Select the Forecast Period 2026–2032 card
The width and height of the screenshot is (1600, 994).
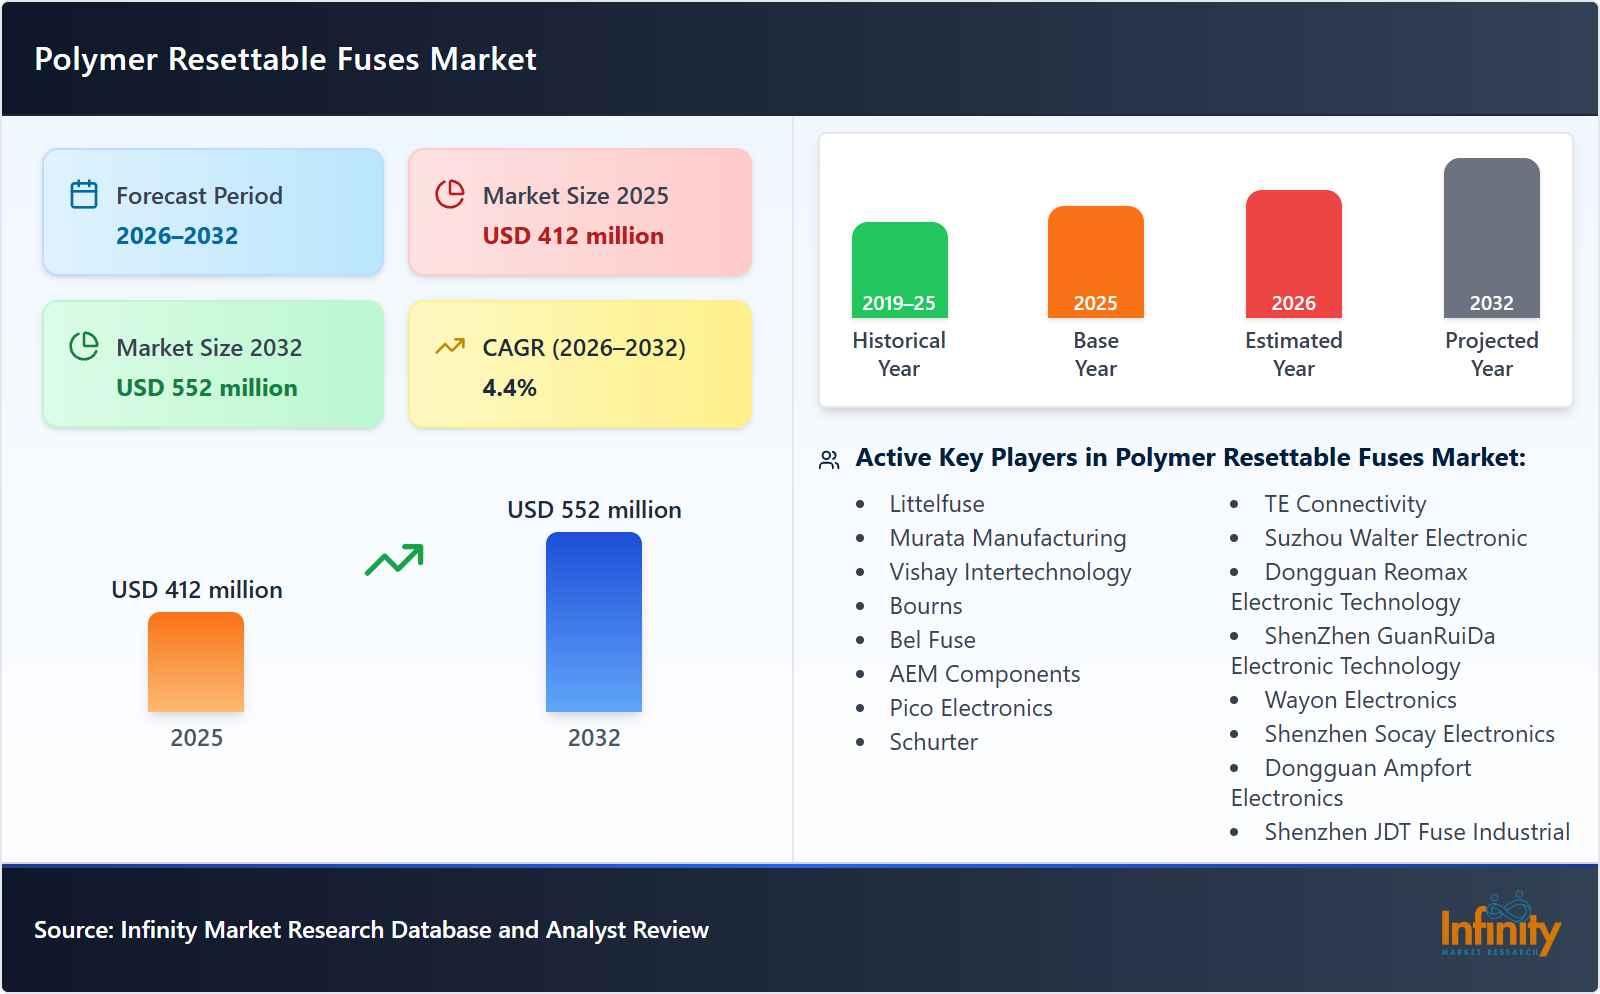coord(213,212)
